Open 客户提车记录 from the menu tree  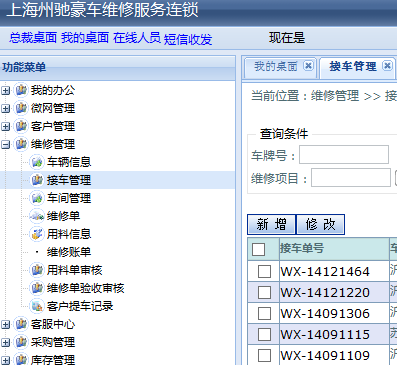(x=80, y=306)
